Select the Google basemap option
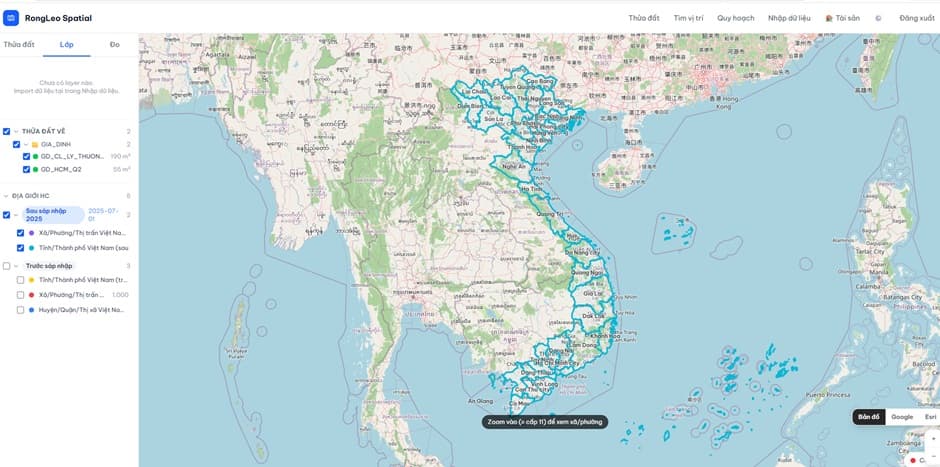The image size is (940, 467). click(902, 417)
